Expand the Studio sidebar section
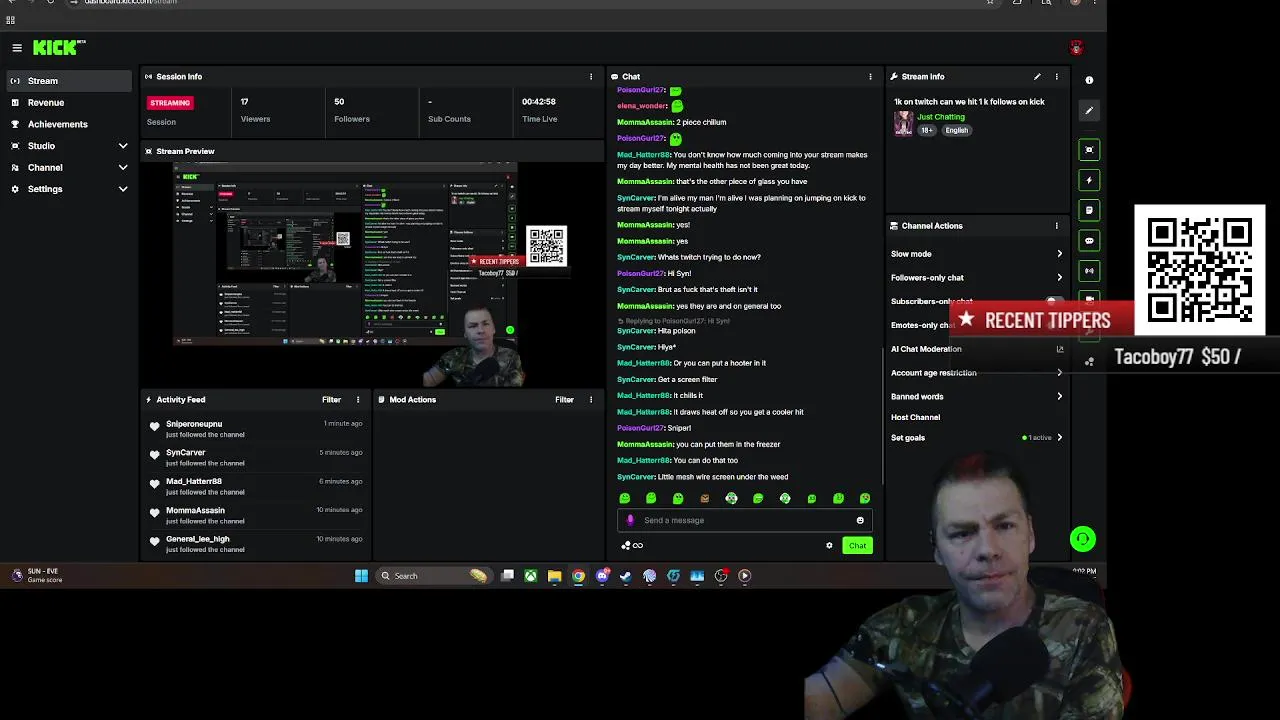This screenshot has height=720, width=1280. [x=123, y=146]
